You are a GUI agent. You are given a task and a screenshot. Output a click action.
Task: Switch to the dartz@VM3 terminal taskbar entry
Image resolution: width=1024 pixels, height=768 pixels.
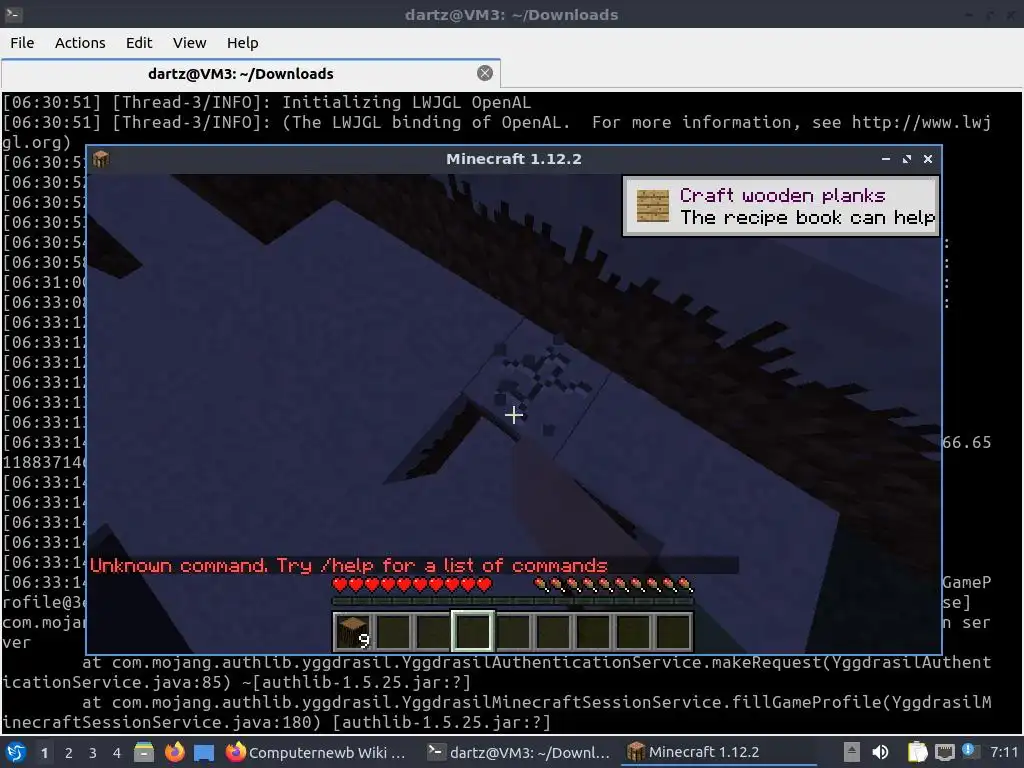[519, 752]
